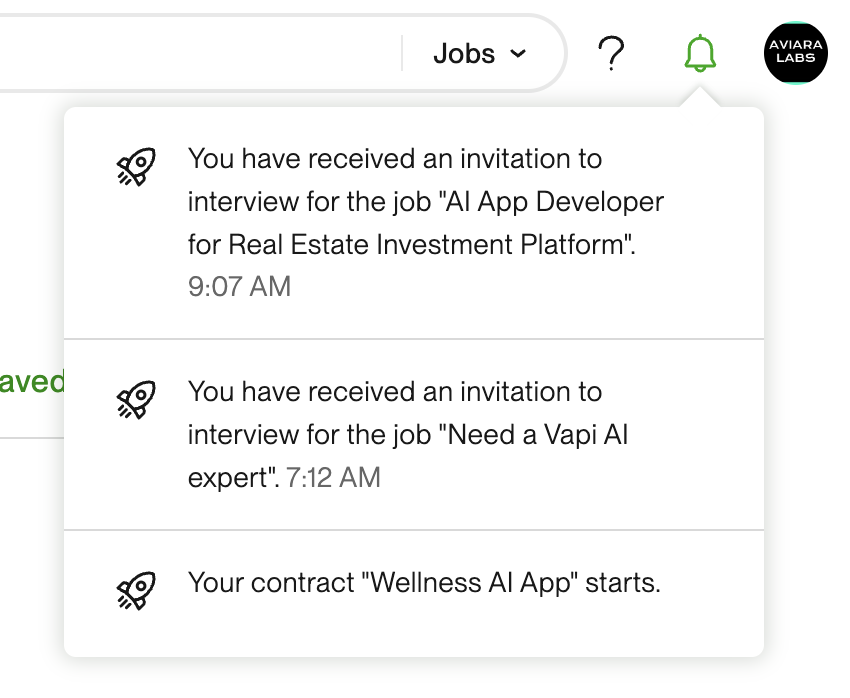Click the 9:07 AM notification timestamp
This screenshot has width=850, height=698.
click(239, 287)
